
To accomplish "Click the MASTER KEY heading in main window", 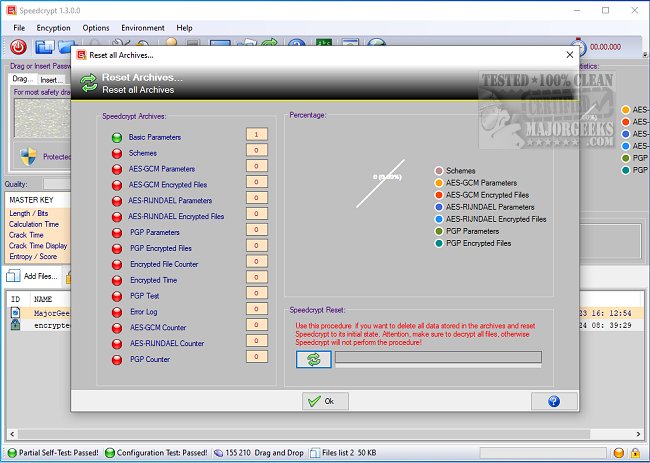I will (x=32, y=200).
